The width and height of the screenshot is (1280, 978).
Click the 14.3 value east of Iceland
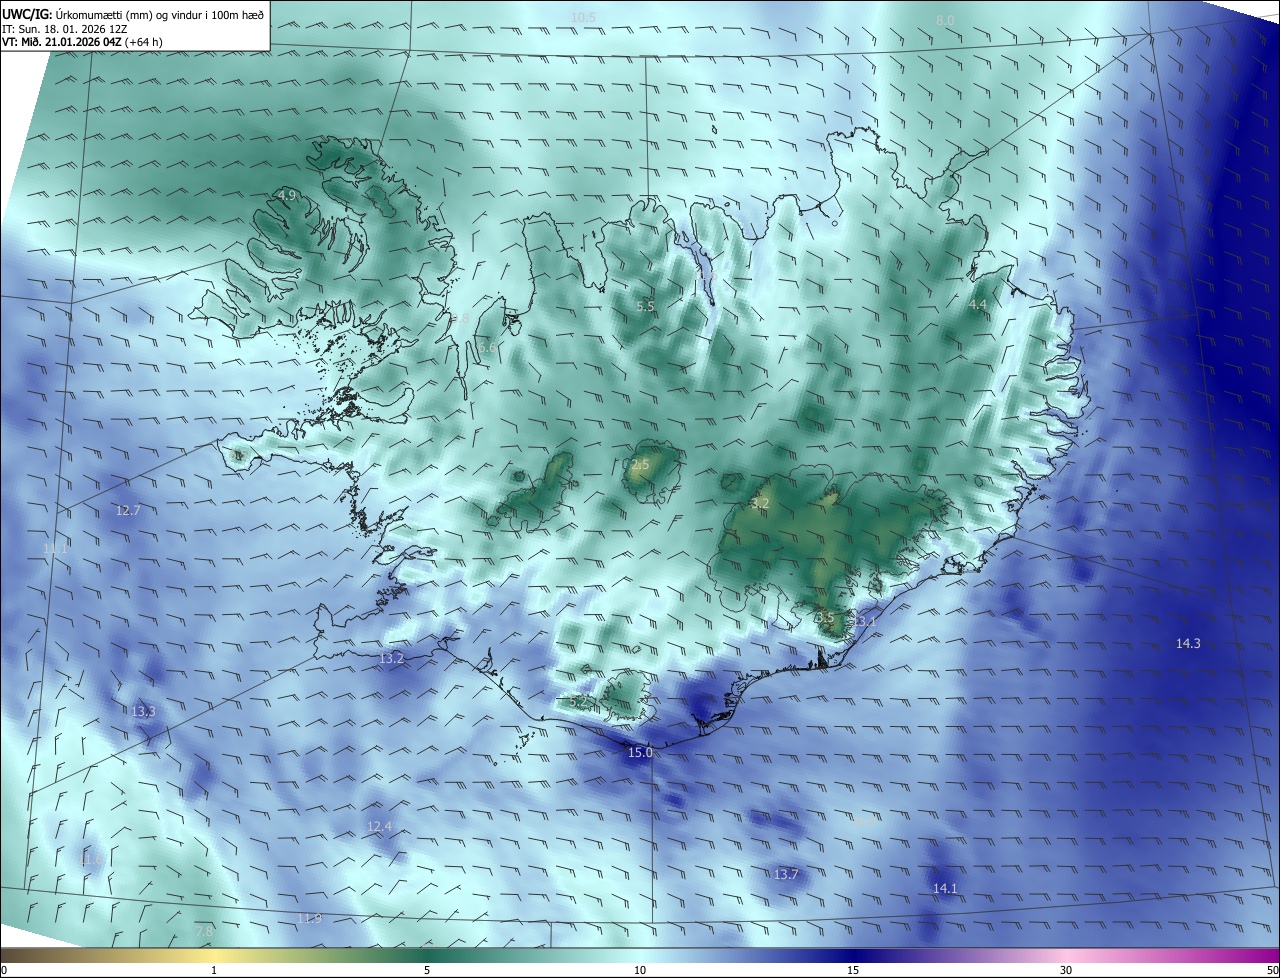(1188, 643)
